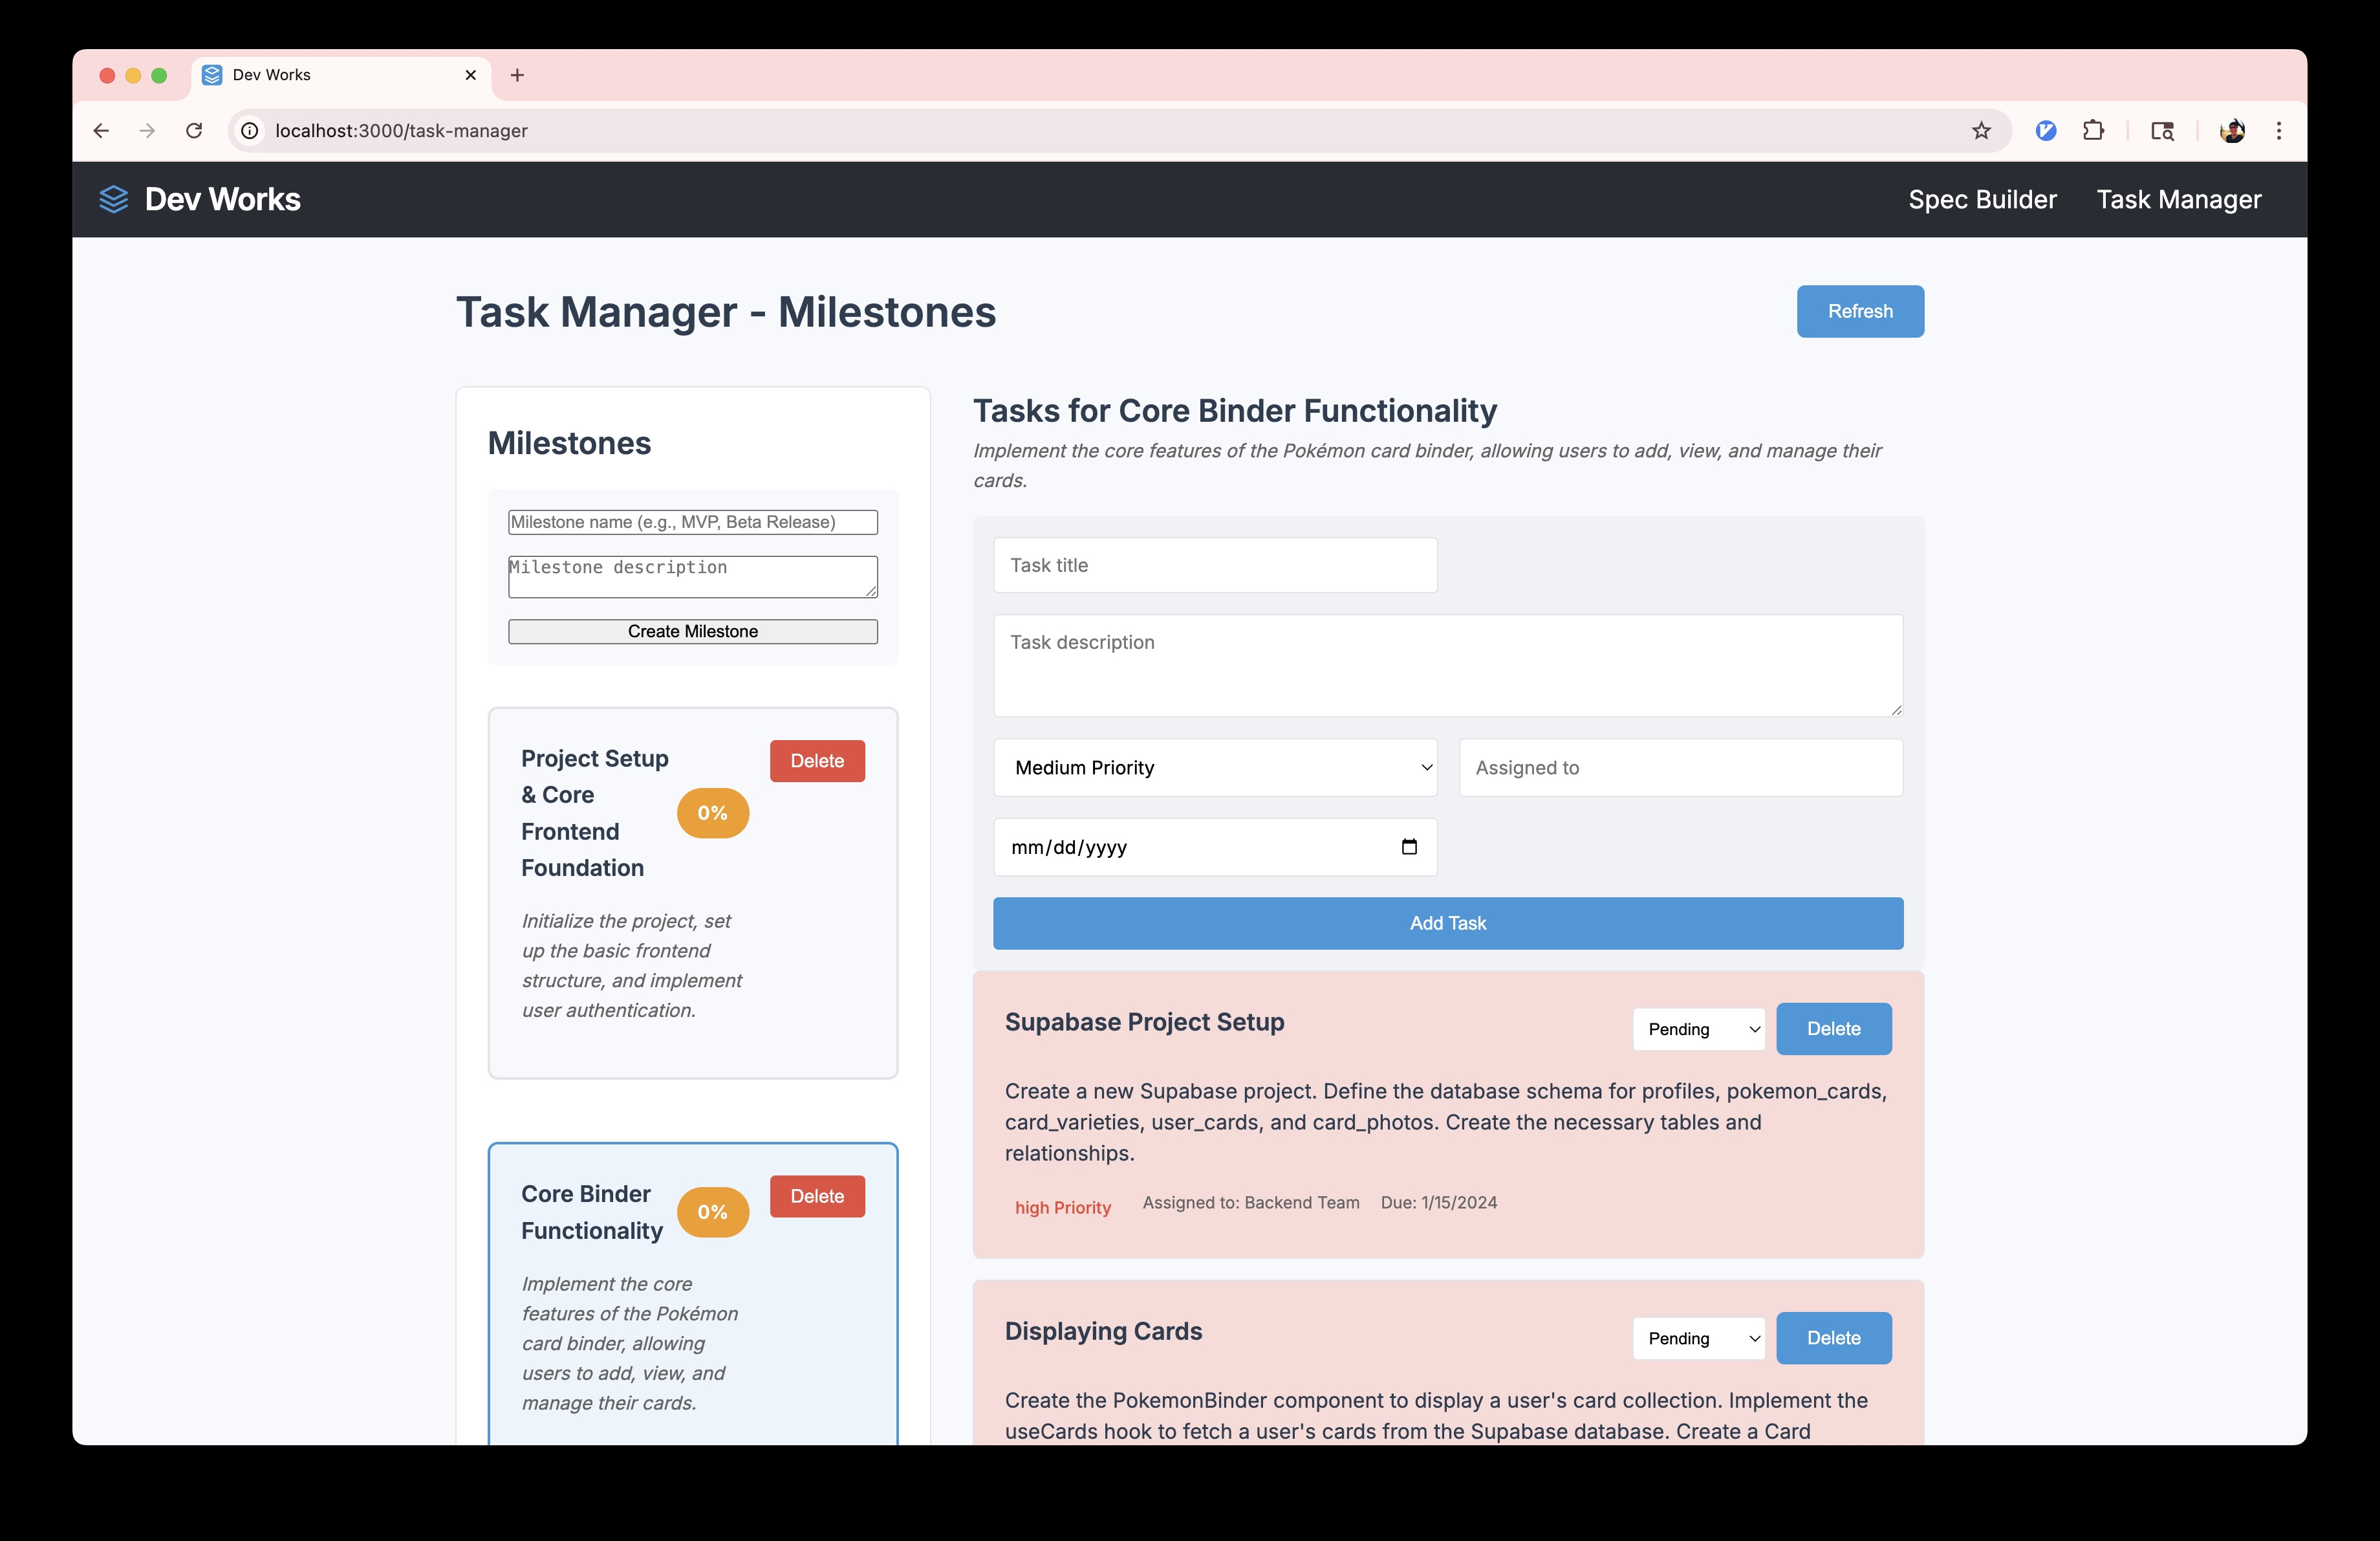Click the browser back arrow
Viewport: 2380px width, 1541px height.
[101, 130]
